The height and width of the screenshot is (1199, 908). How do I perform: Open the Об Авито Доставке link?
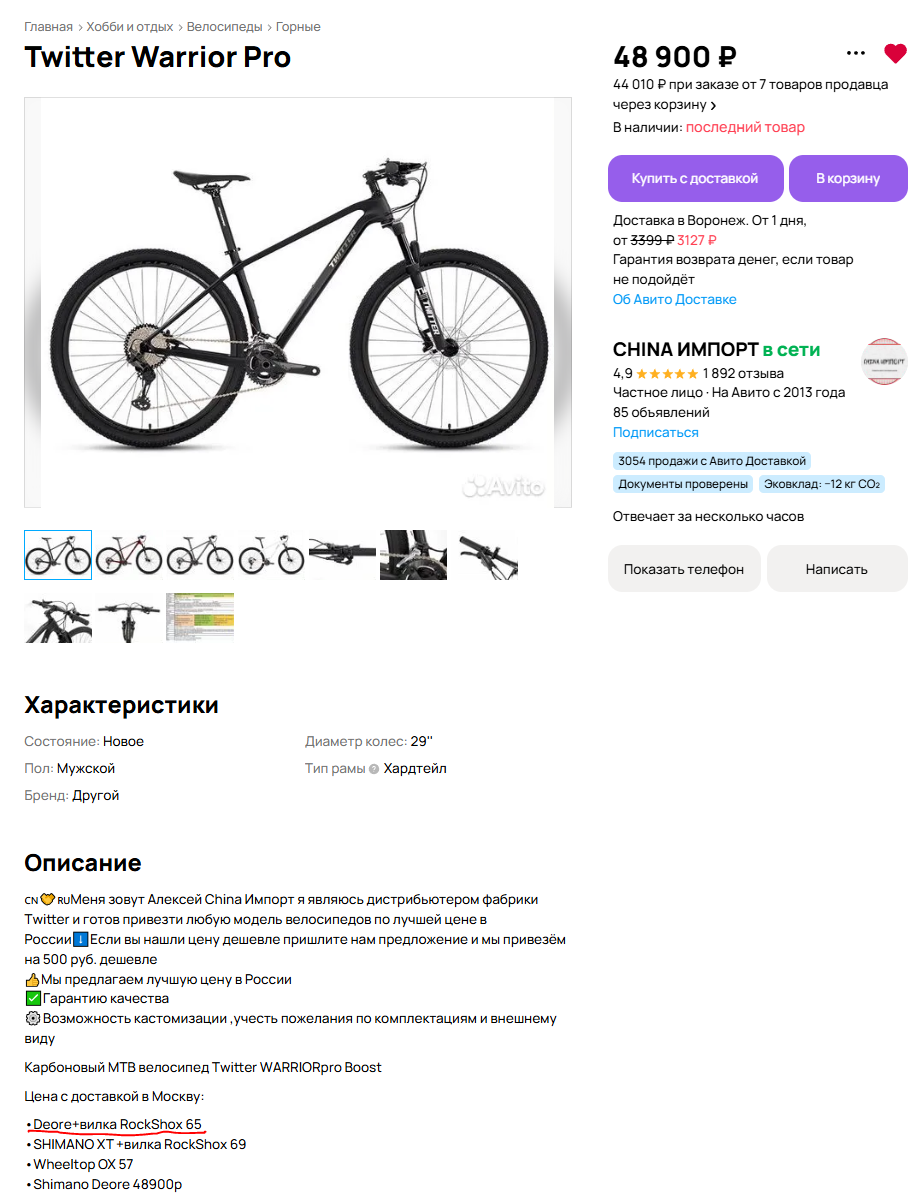tap(674, 300)
